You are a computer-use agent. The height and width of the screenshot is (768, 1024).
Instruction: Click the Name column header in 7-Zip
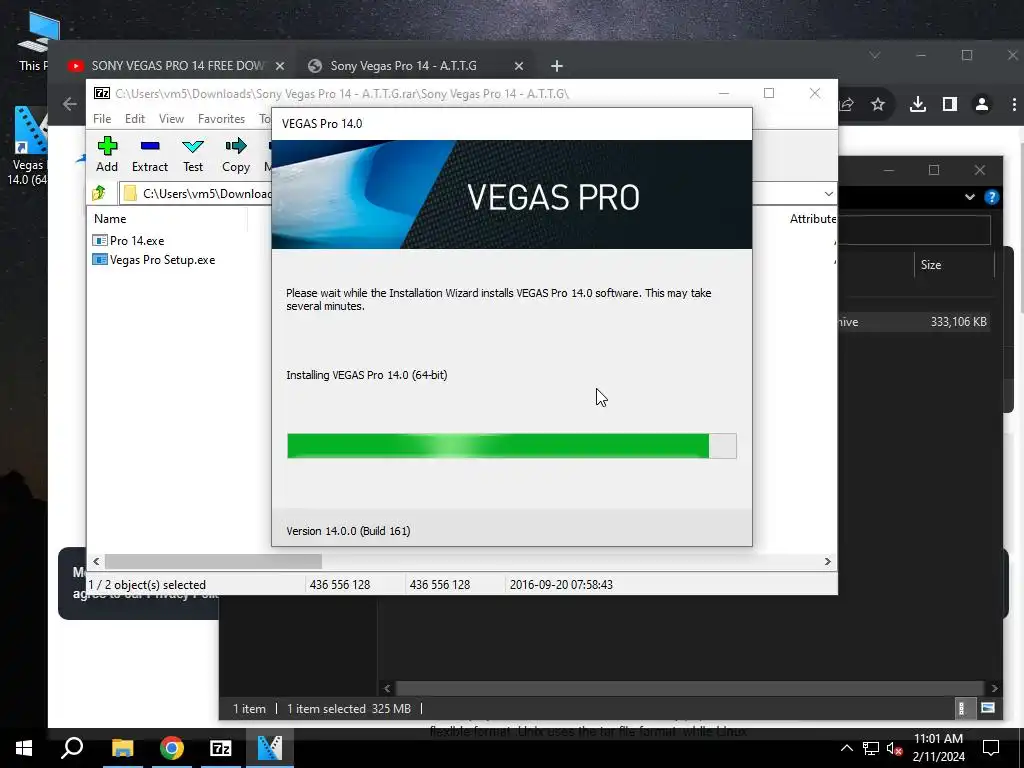coord(110,219)
